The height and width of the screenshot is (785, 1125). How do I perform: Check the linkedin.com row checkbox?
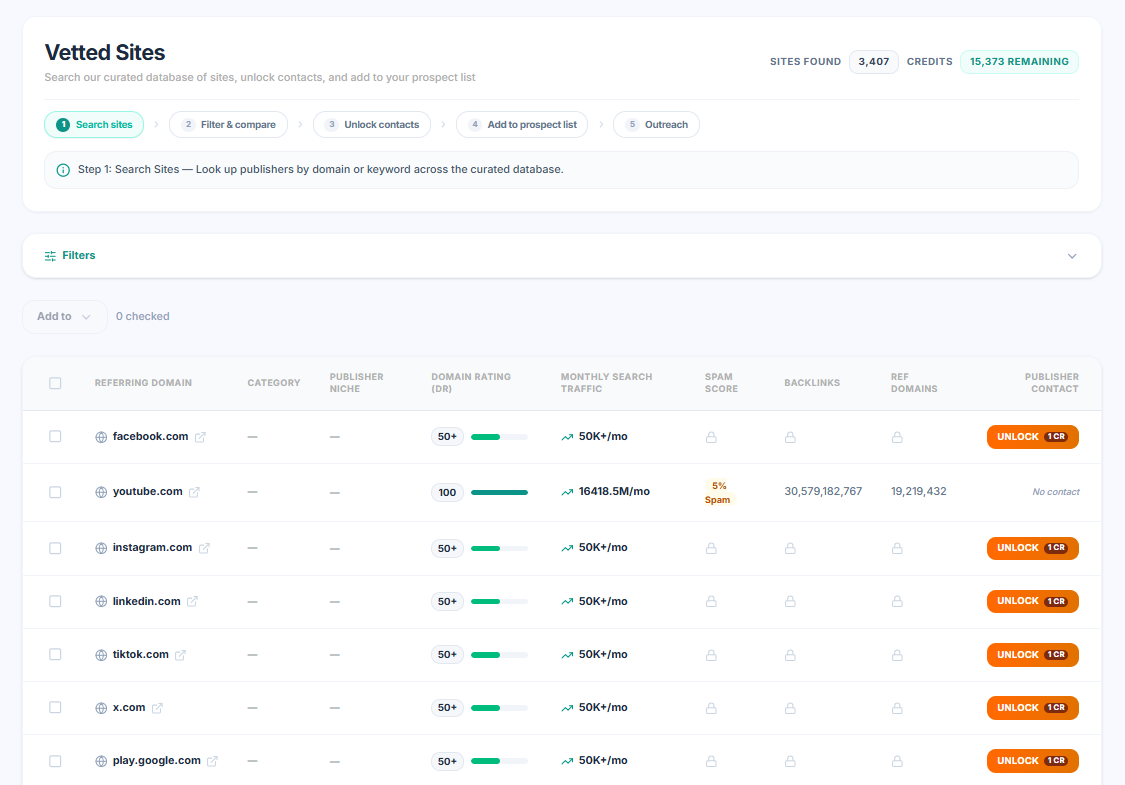[x=55, y=601]
